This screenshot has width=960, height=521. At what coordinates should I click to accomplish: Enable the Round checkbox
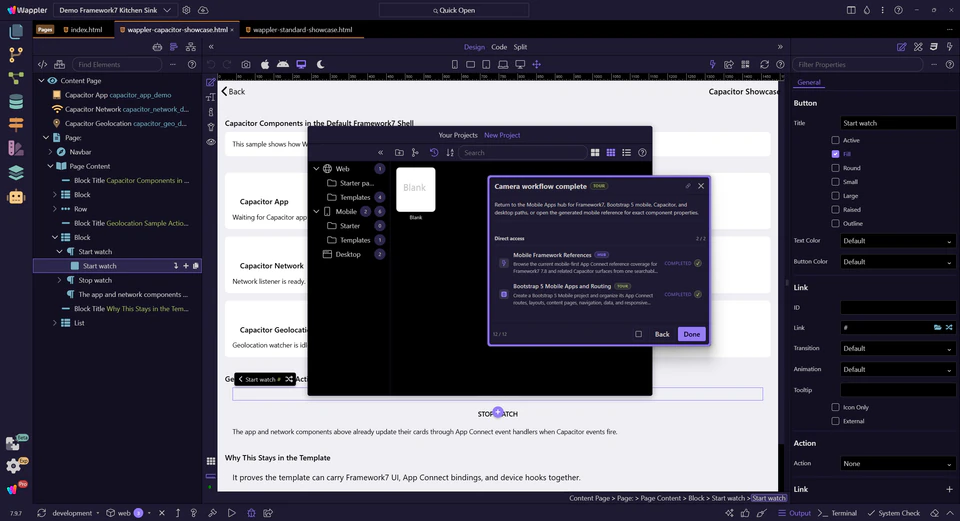coord(835,168)
